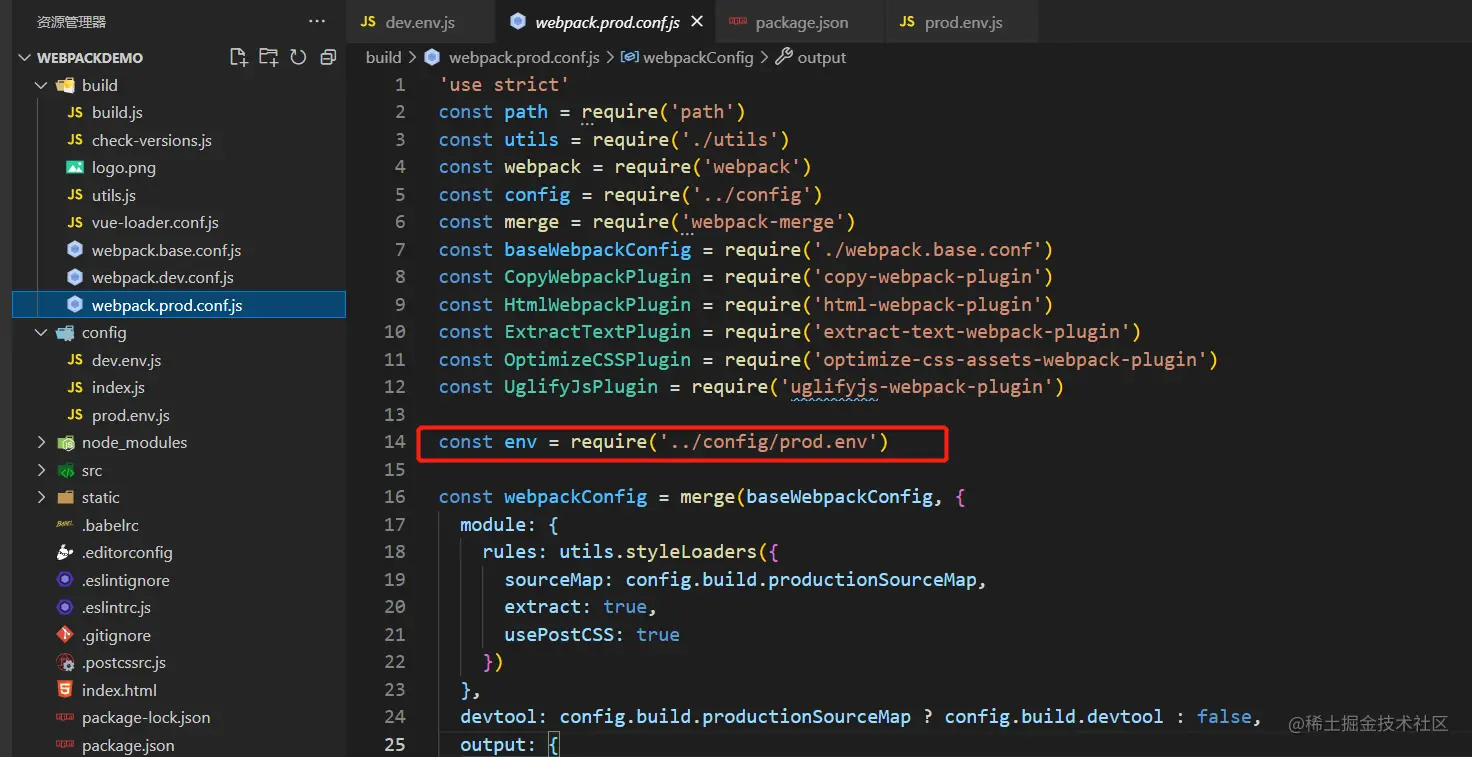Click the HTML5 icon beside index.html
The image size is (1472, 757).
[65, 690]
